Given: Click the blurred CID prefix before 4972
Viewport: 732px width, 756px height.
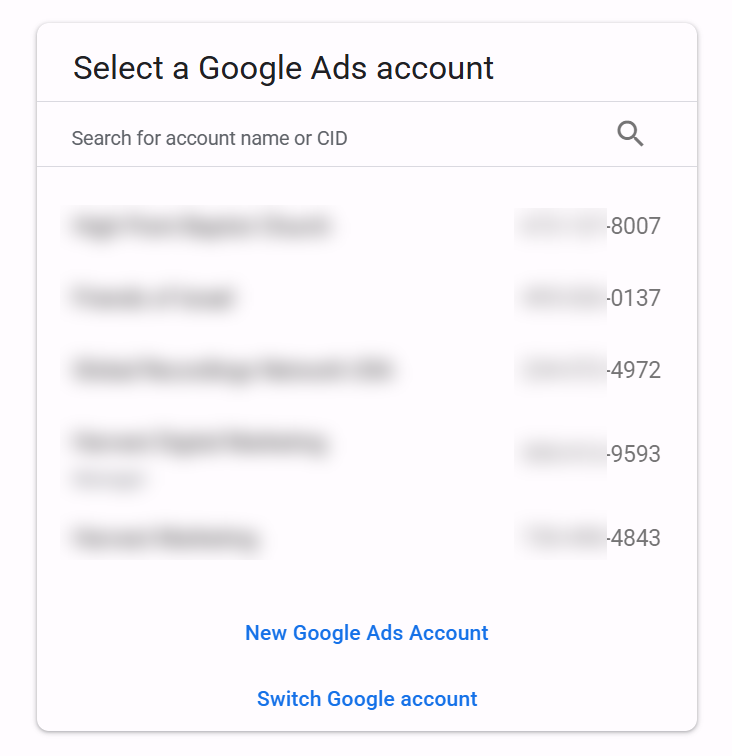Looking at the screenshot, I should [560, 370].
